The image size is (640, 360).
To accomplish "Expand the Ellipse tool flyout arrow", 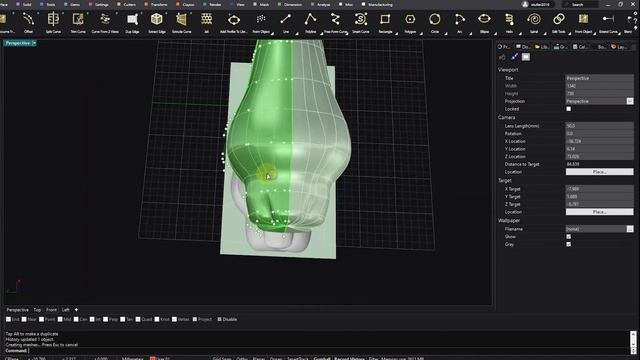I will [495, 33].
